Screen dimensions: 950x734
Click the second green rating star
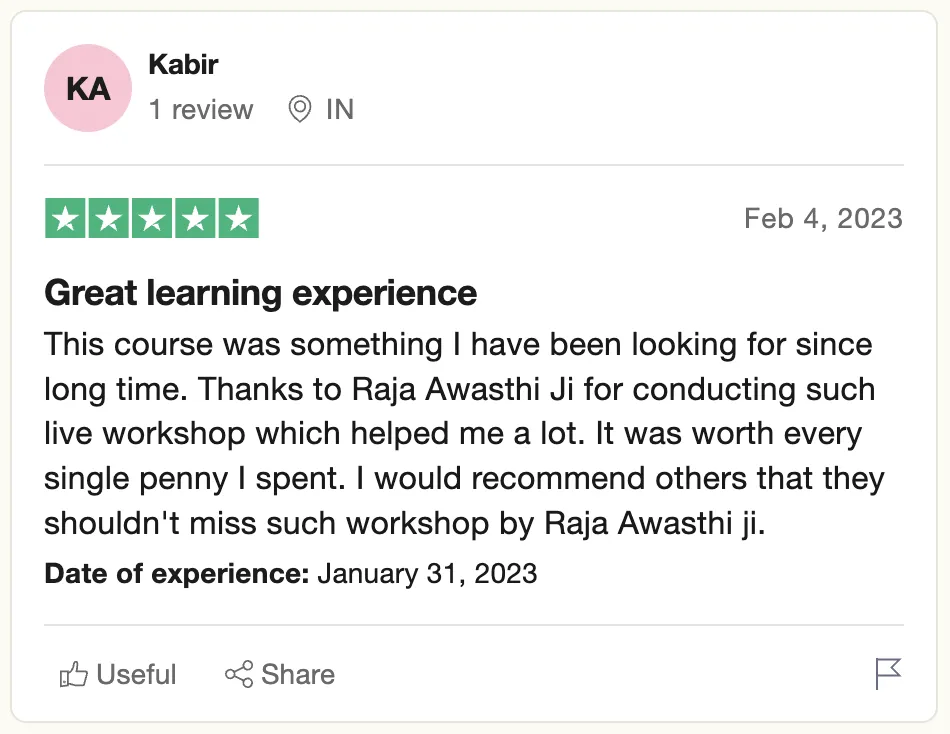(x=108, y=218)
